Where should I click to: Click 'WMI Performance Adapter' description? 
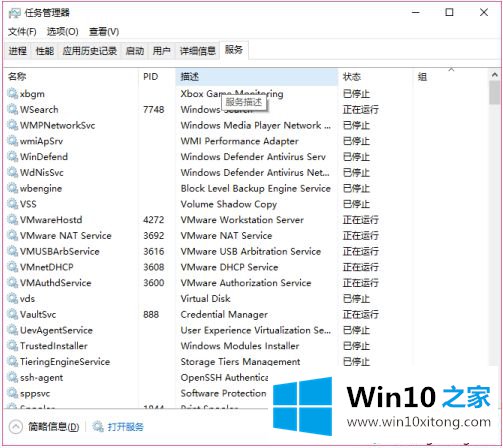[239, 141]
